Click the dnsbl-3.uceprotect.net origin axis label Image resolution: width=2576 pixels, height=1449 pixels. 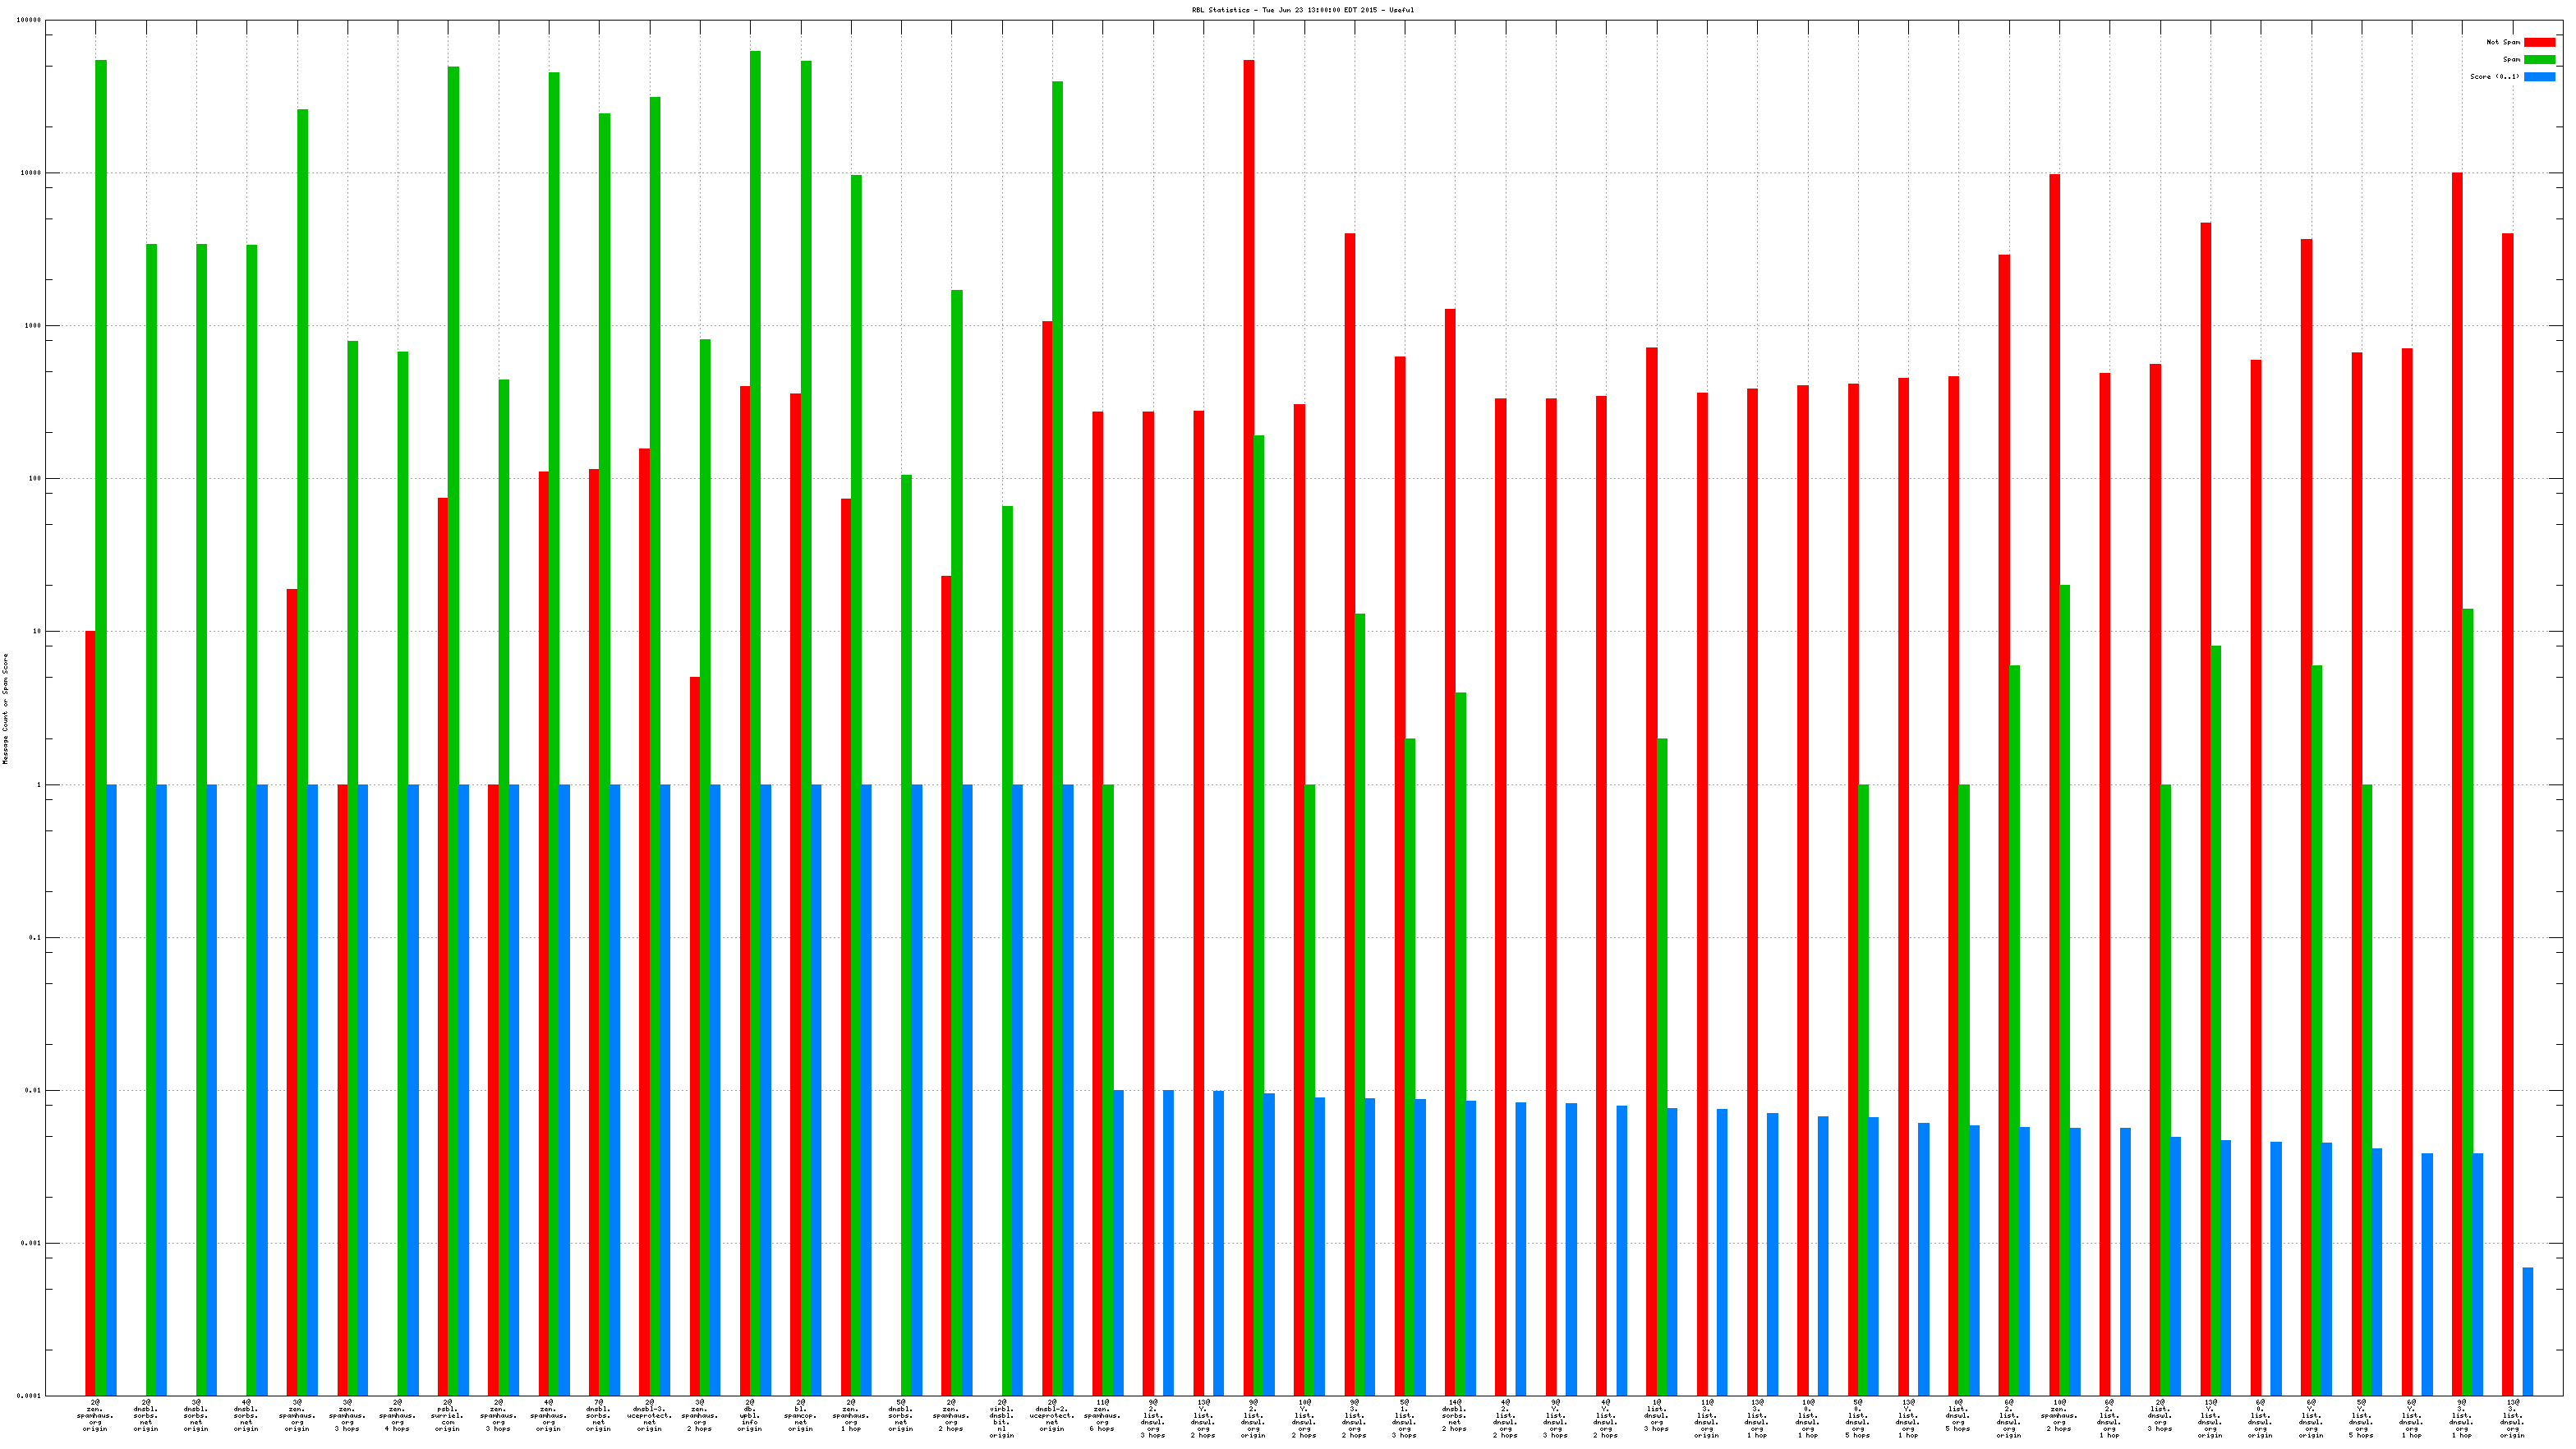(x=649, y=1415)
